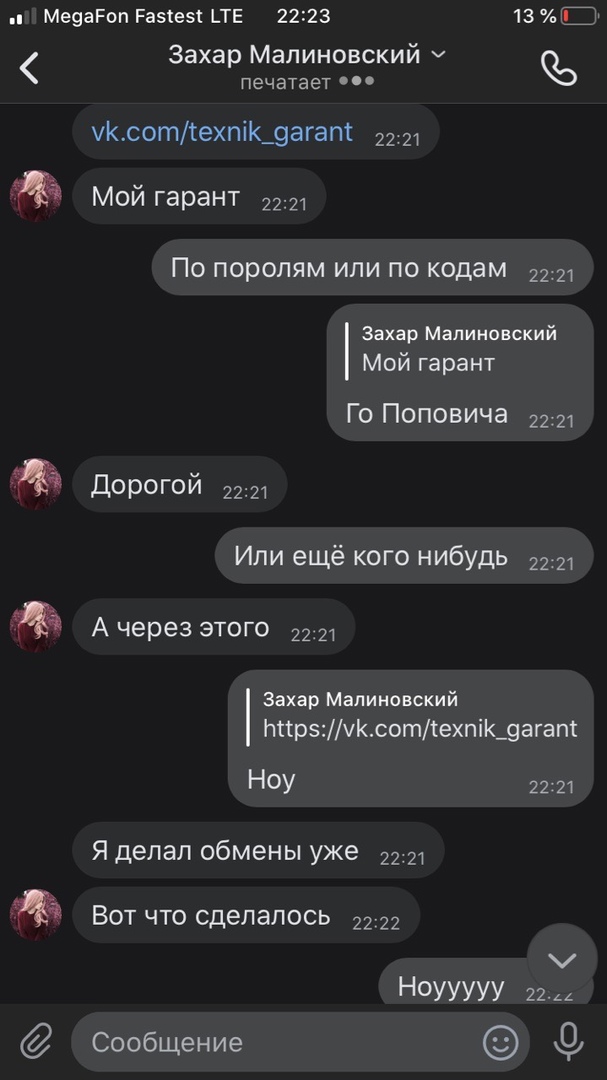
Task: Open avatar beside 'Дорогой' message
Action: tap(36, 484)
